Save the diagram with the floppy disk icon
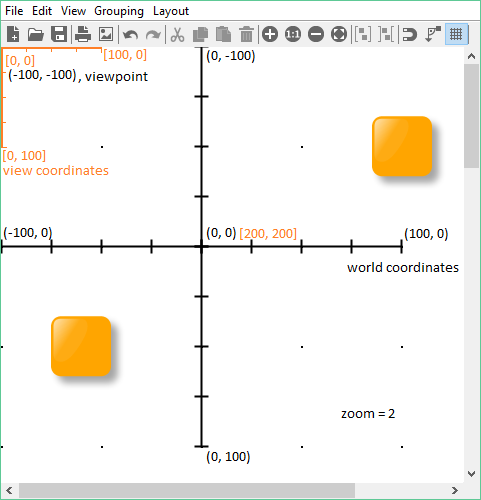 [59, 34]
